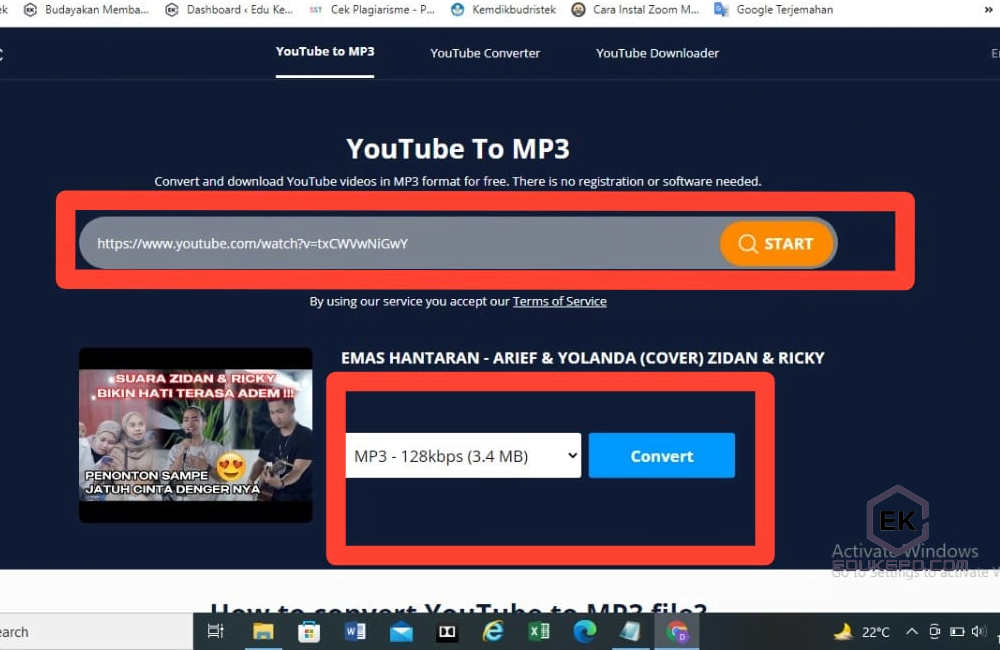Open Task View in the taskbar
The width and height of the screenshot is (1000, 650).
pos(216,632)
